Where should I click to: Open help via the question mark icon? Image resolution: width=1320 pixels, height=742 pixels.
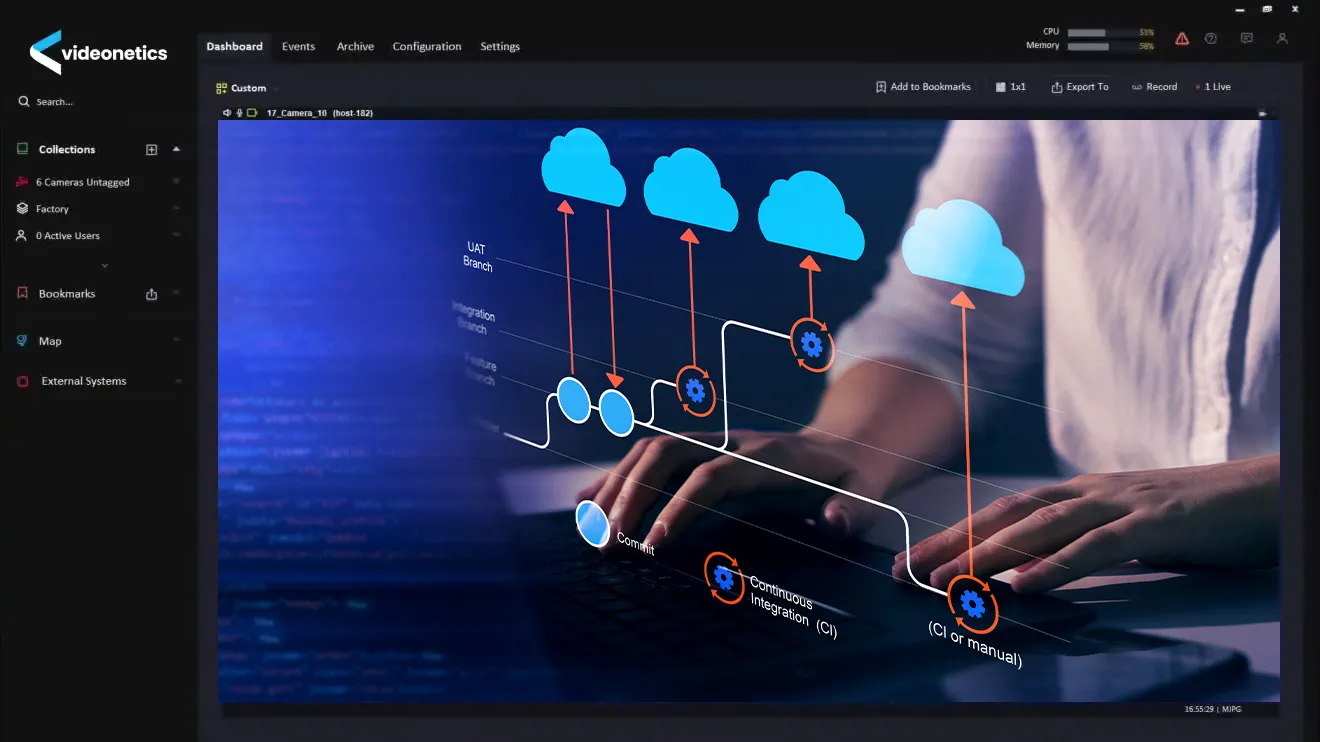tap(1211, 39)
